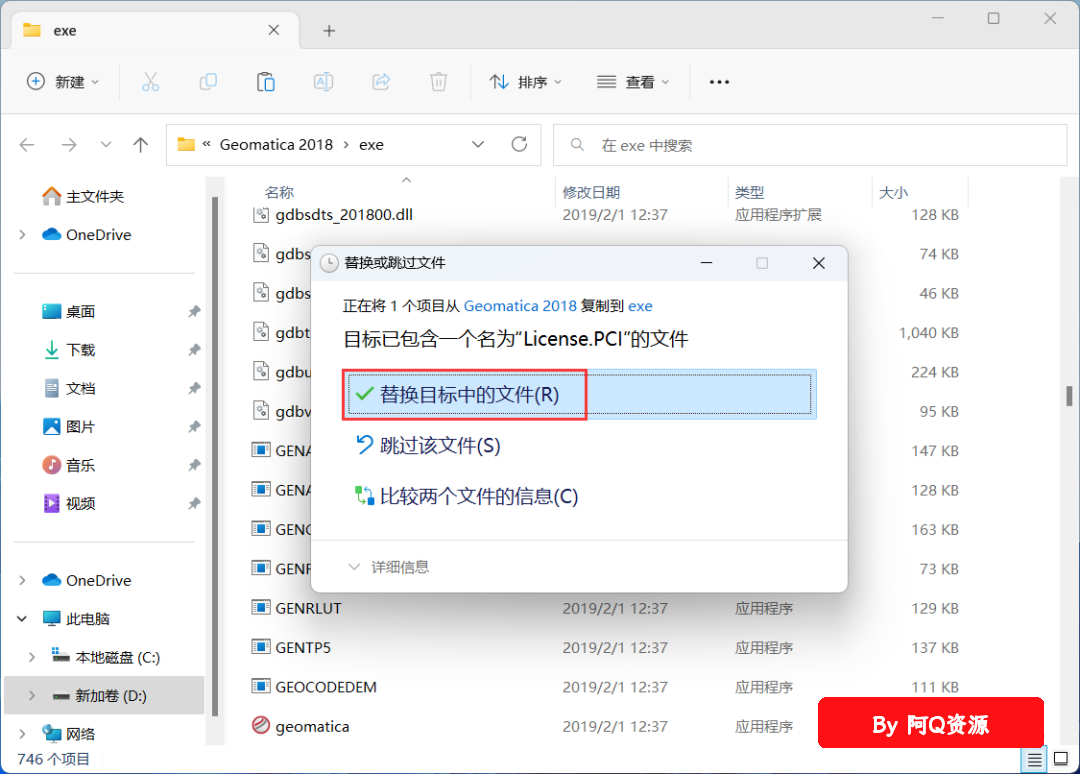Sort by 名称 column header
The image size is (1080, 774).
(279, 192)
